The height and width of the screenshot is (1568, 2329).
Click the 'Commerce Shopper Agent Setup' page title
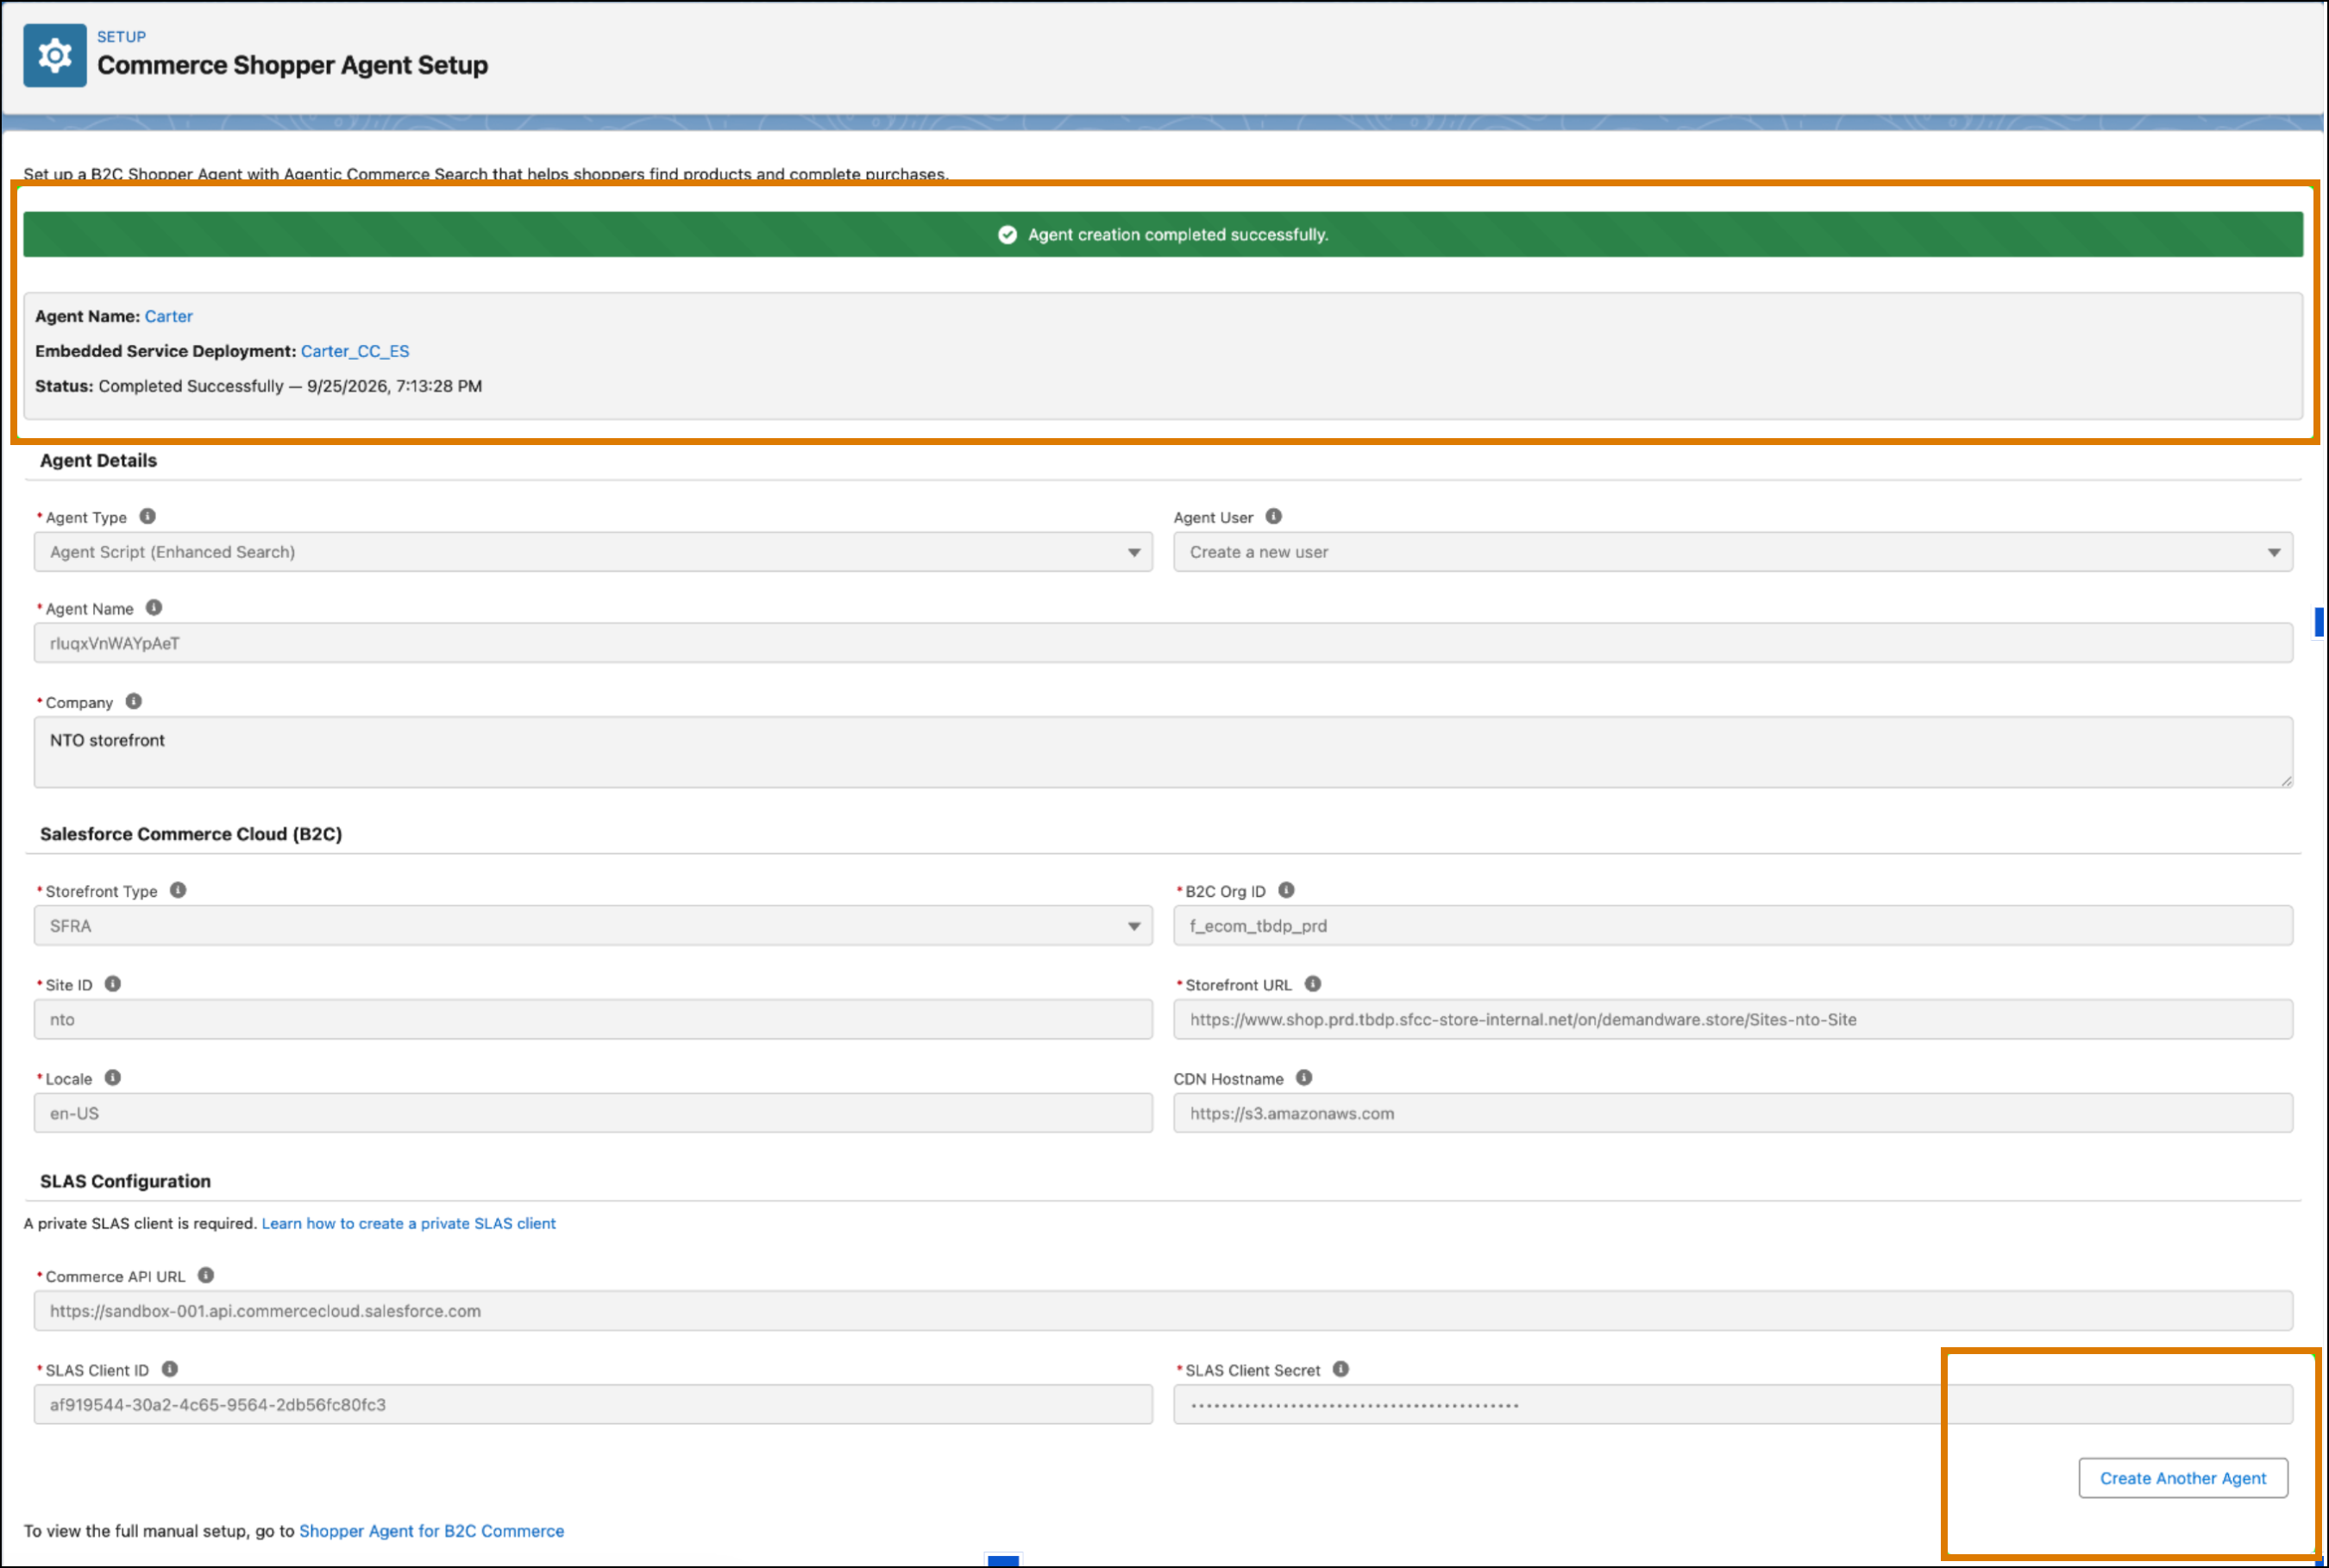tap(292, 65)
